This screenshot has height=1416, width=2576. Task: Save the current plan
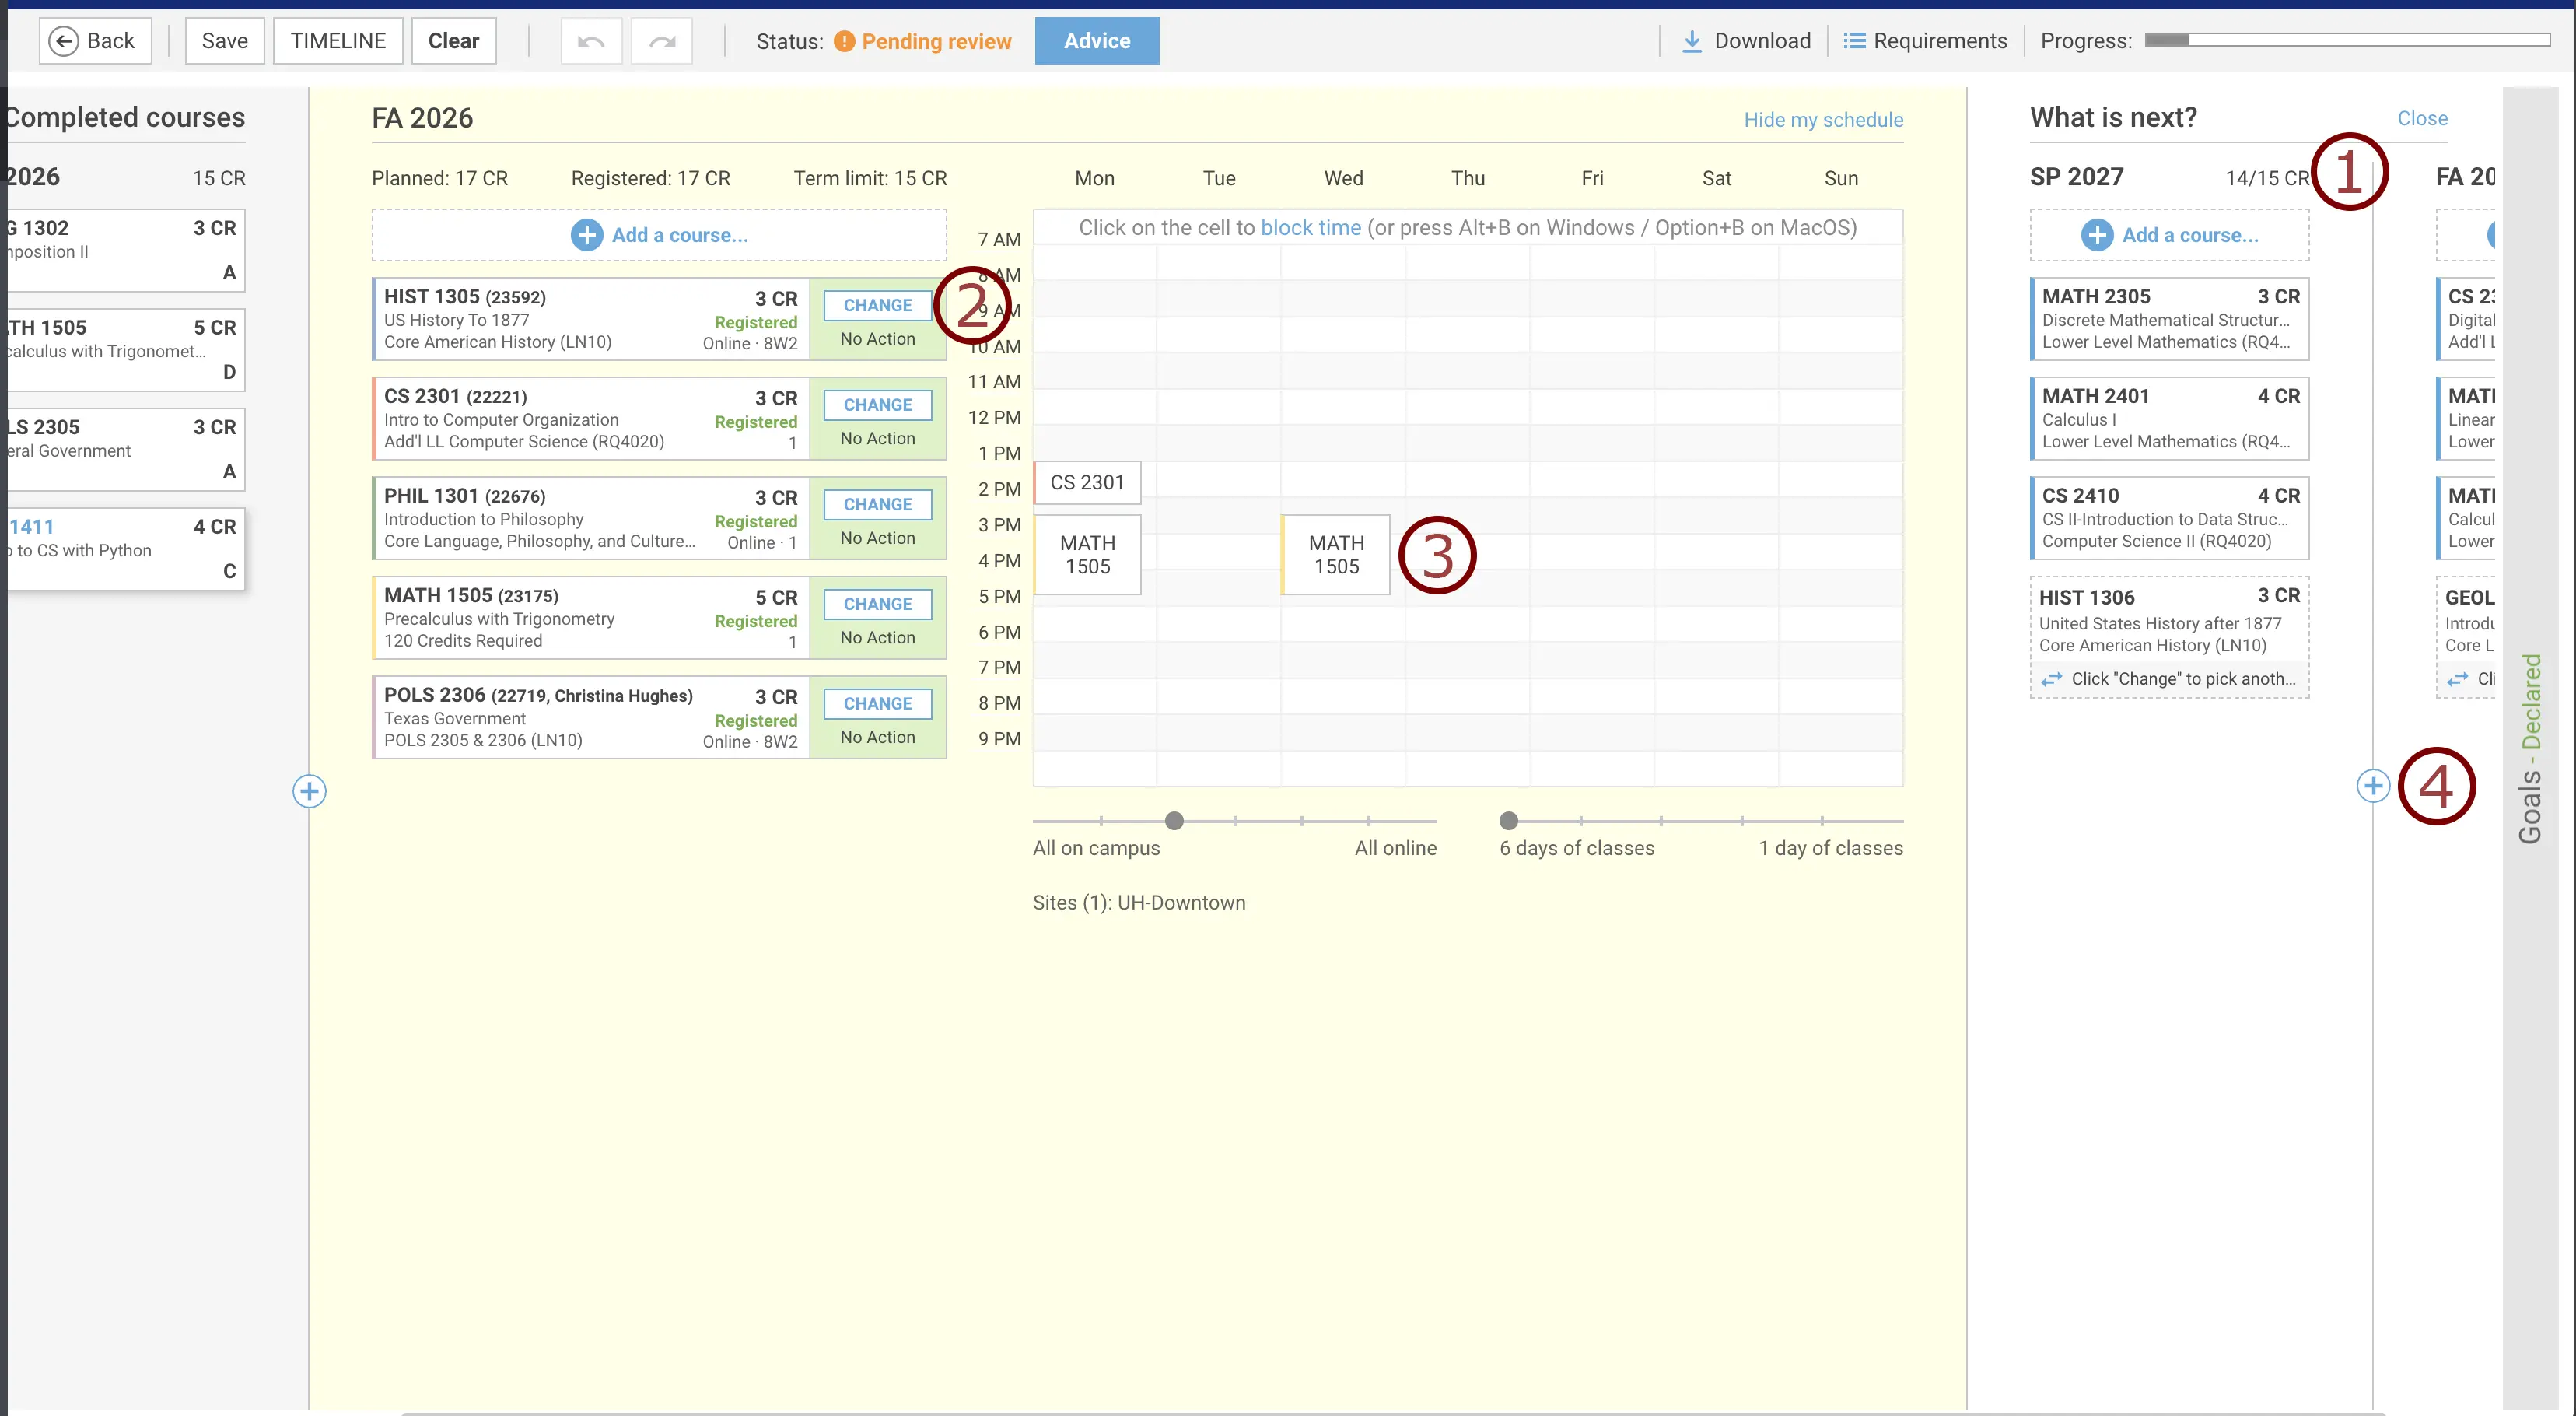click(x=224, y=41)
